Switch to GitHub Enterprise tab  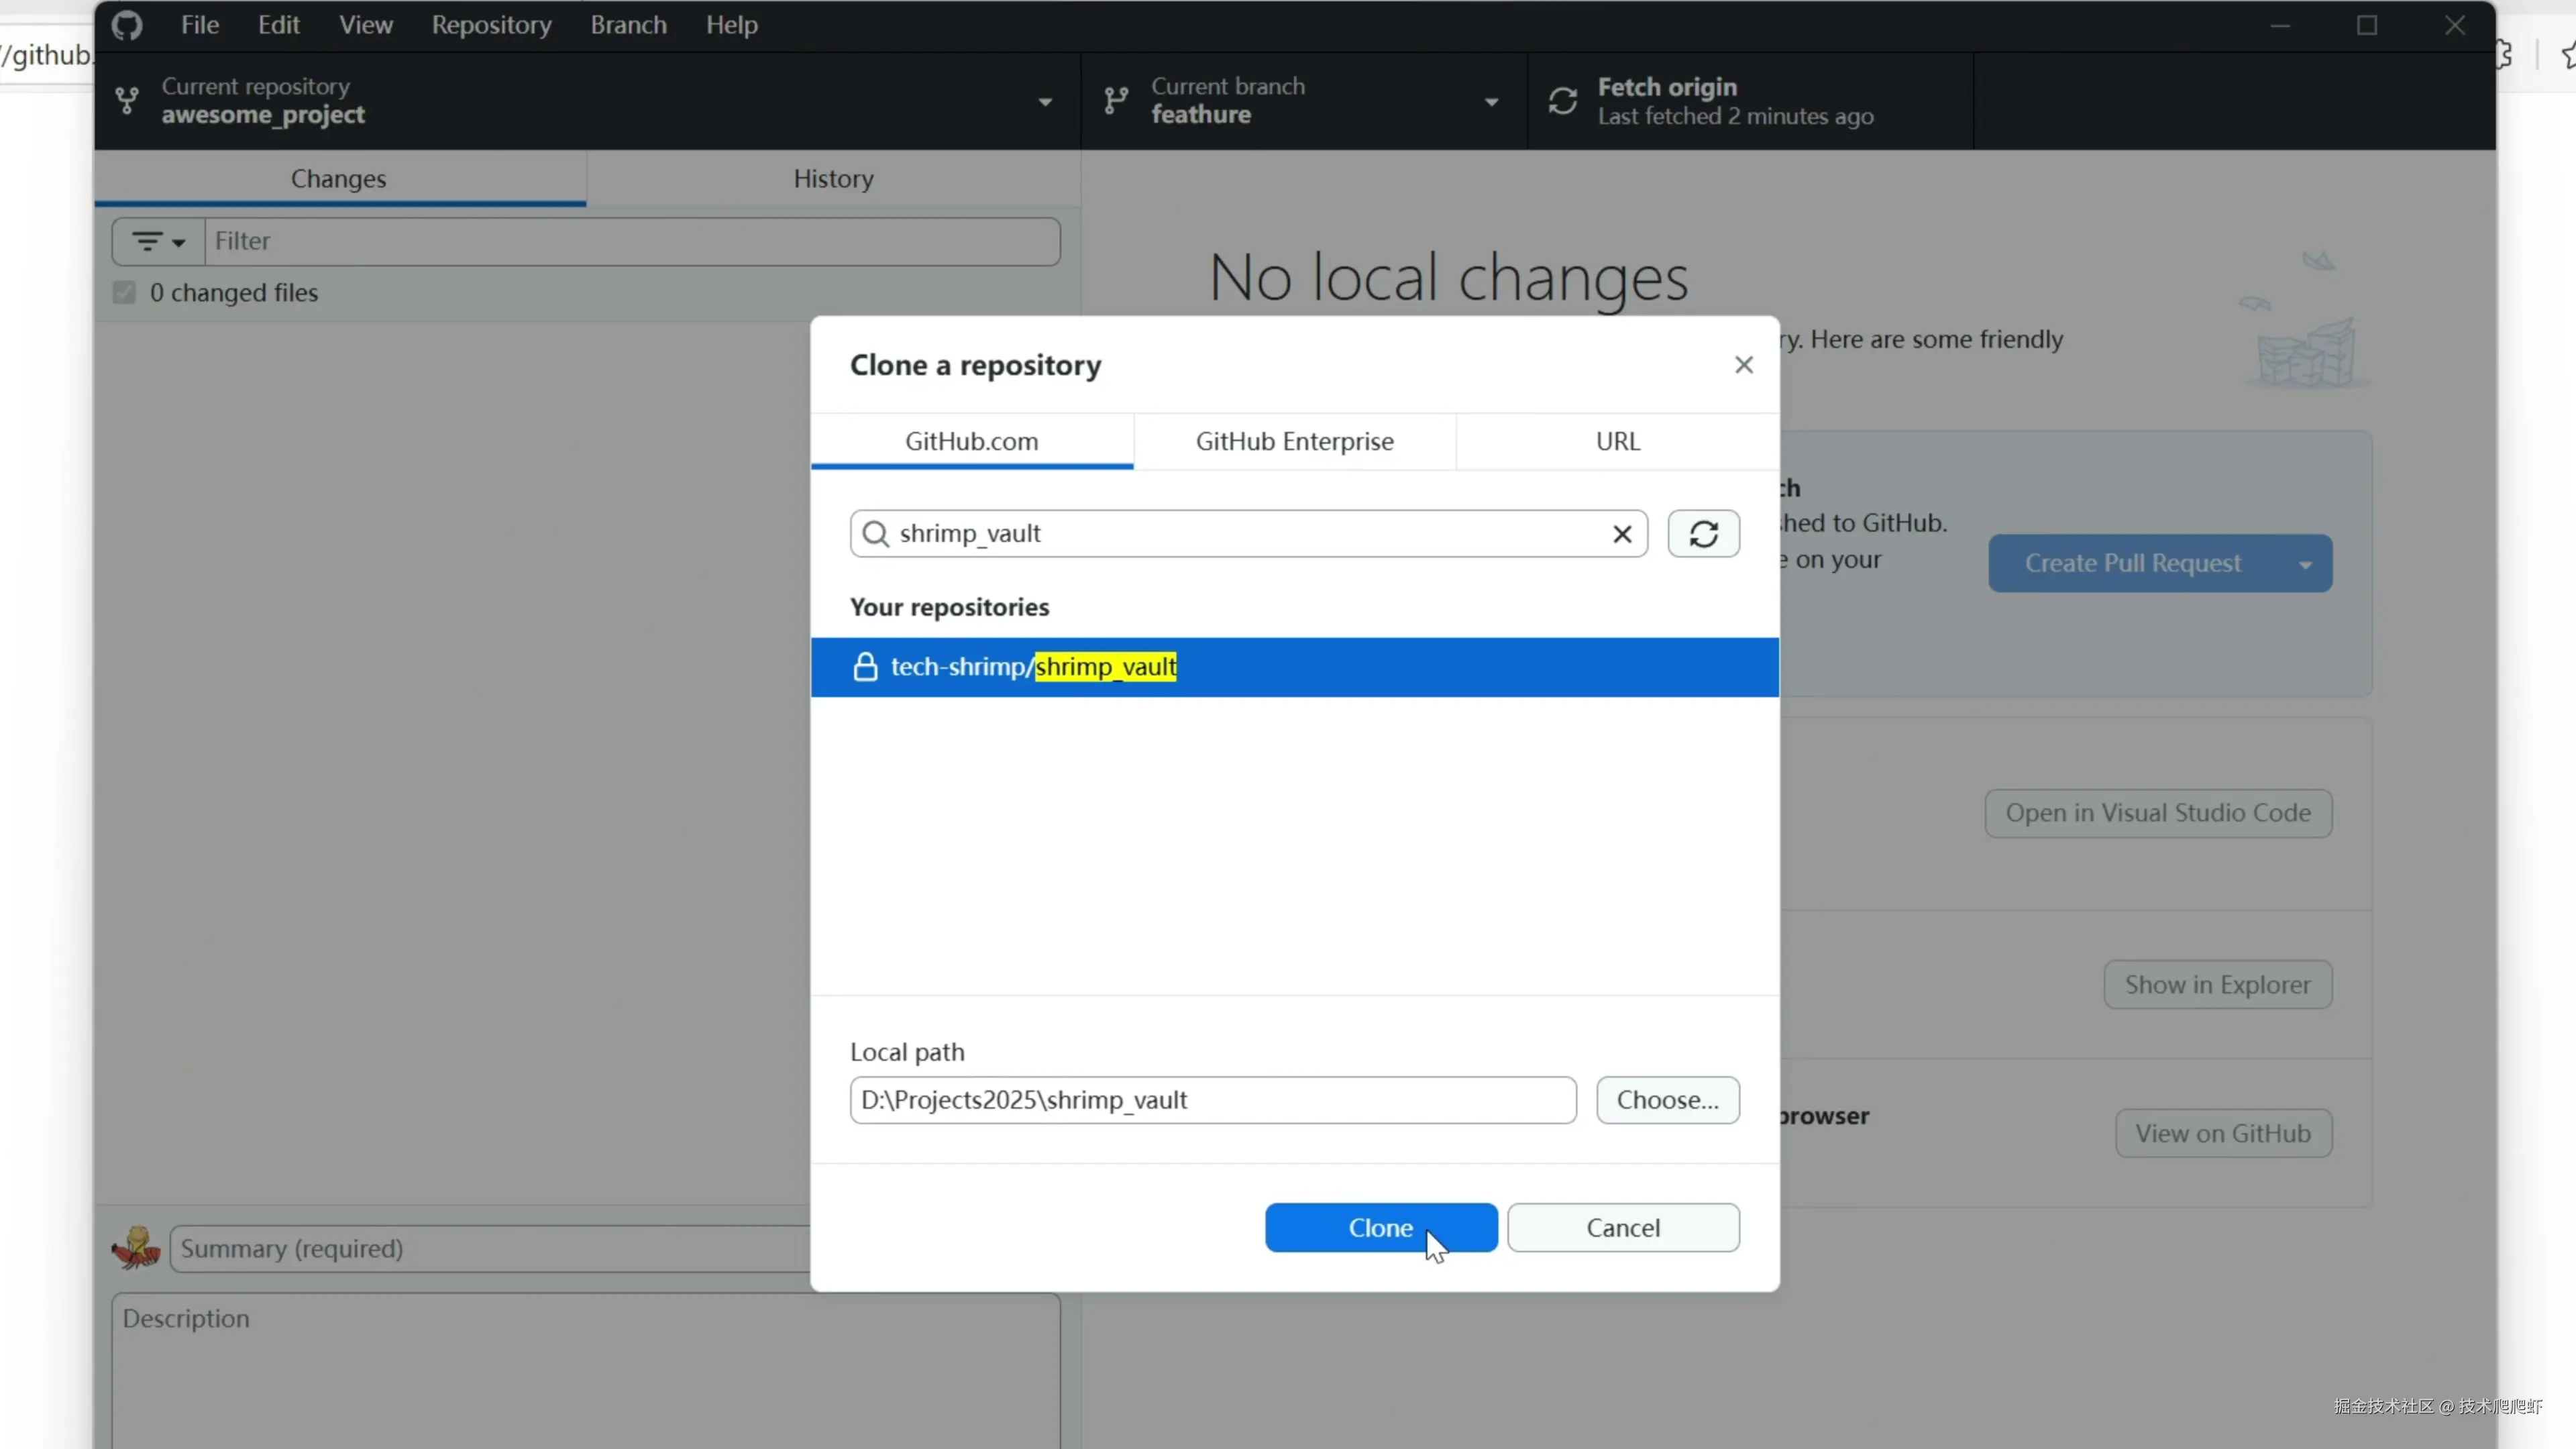[x=1294, y=441]
